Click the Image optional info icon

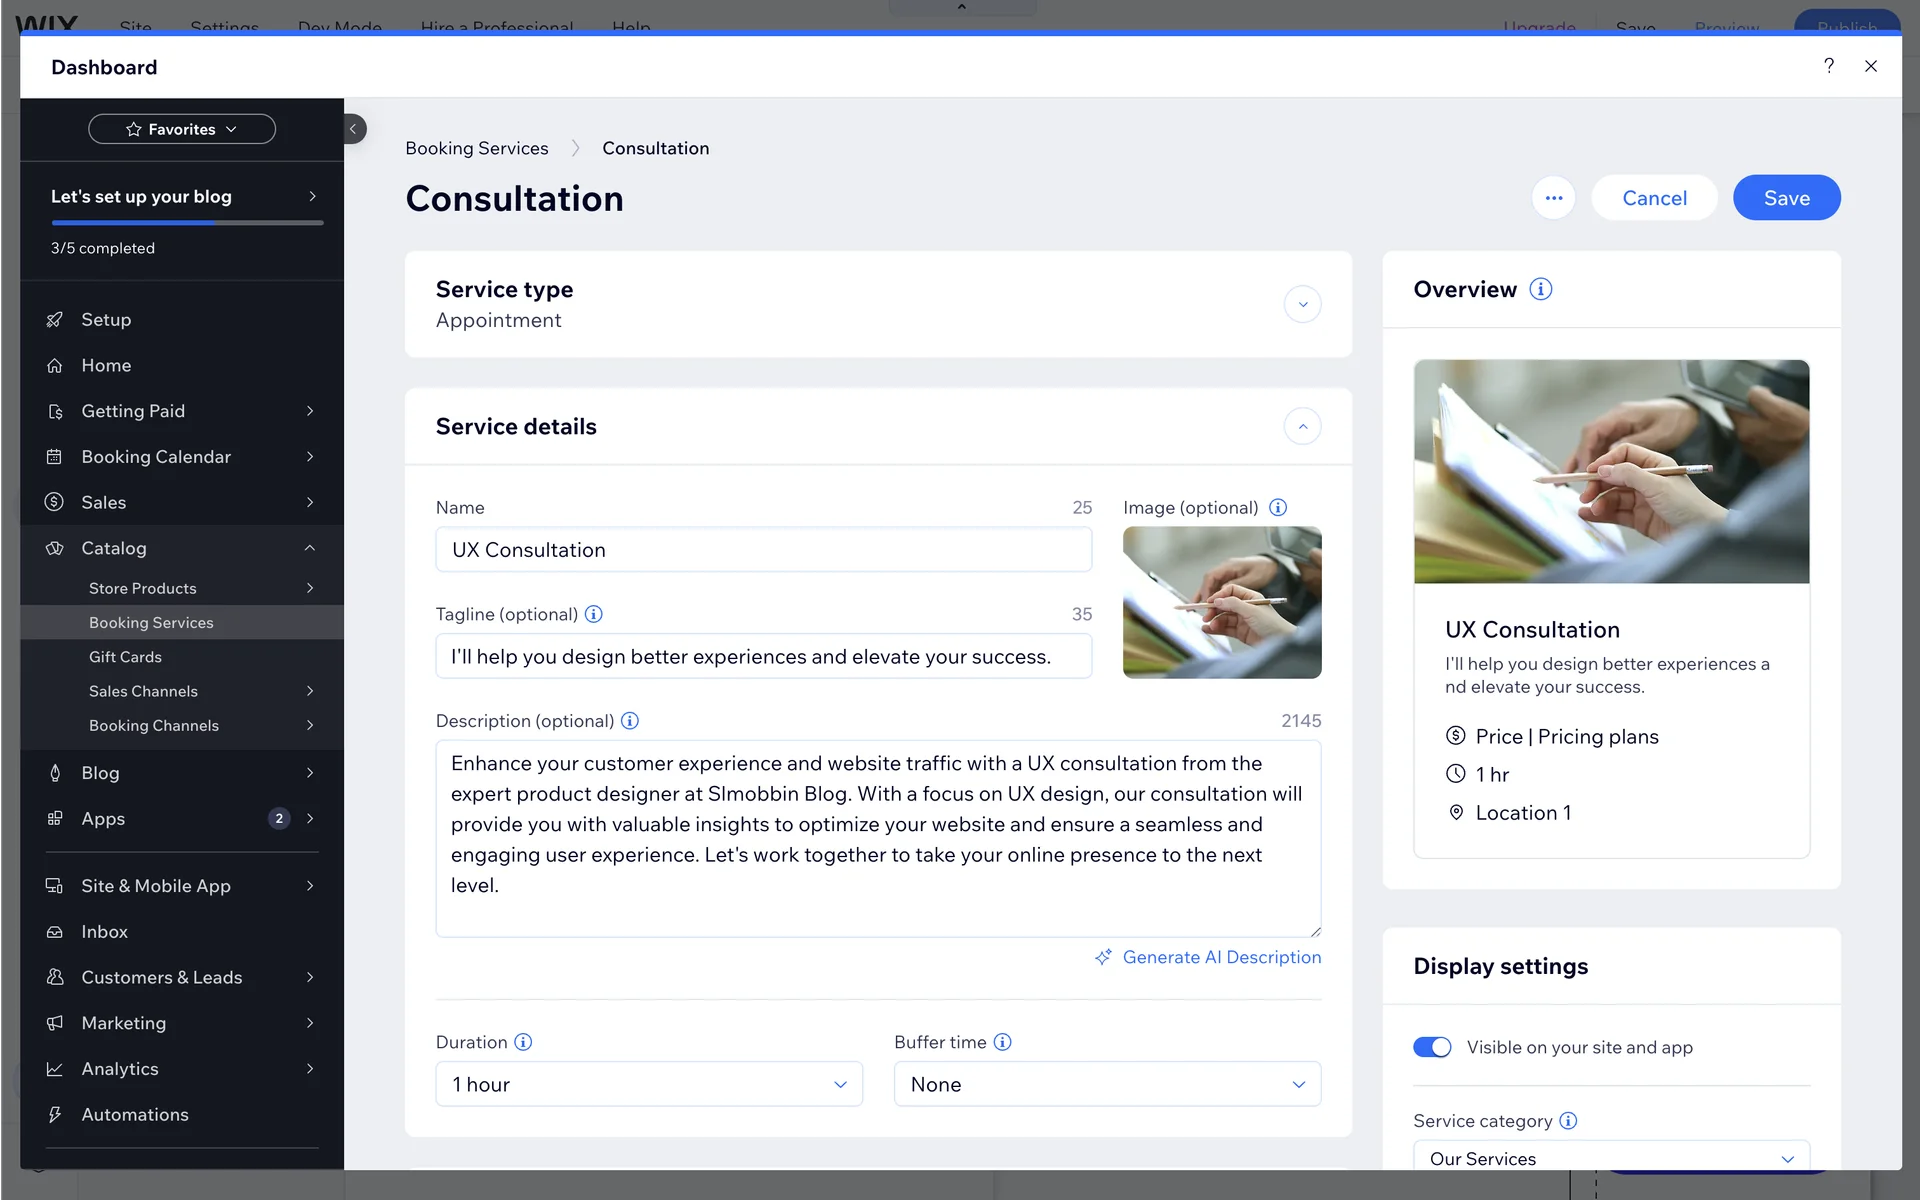(1277, 507)
